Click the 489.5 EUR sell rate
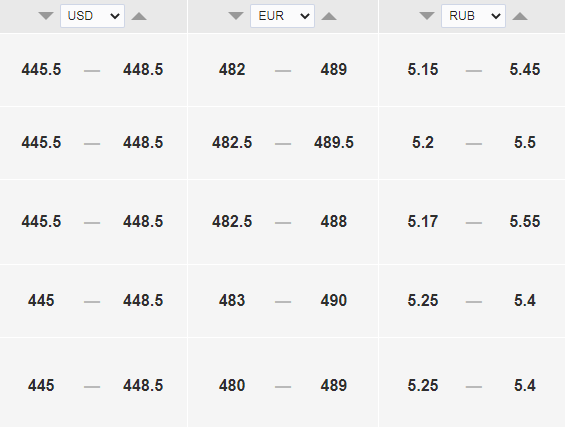Screen dimensions: 565x427 334,142
